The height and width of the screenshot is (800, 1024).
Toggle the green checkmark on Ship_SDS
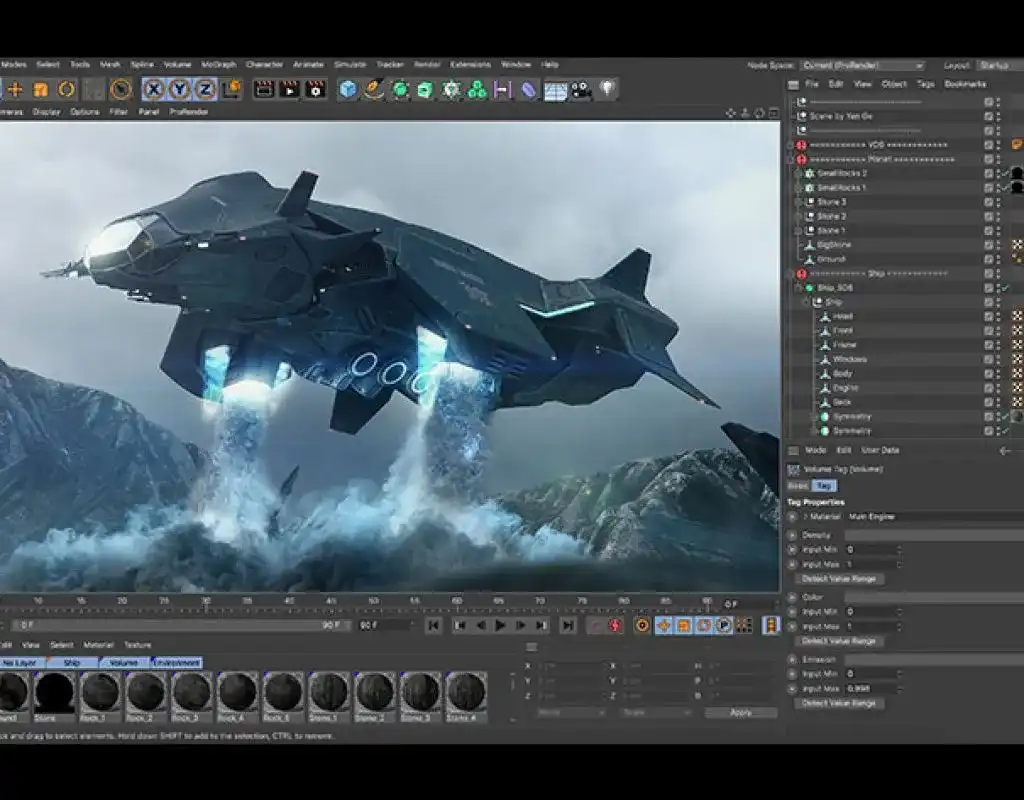click(x=1004, y=287)
